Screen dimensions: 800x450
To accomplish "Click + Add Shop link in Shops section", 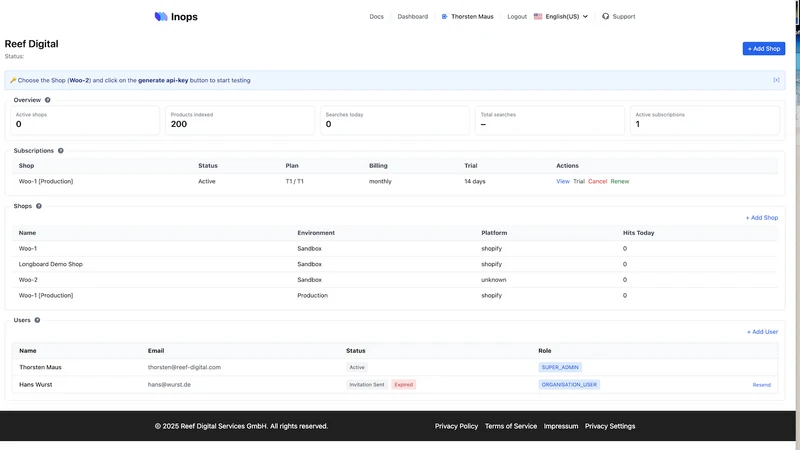I will click(x=762, y=217).
